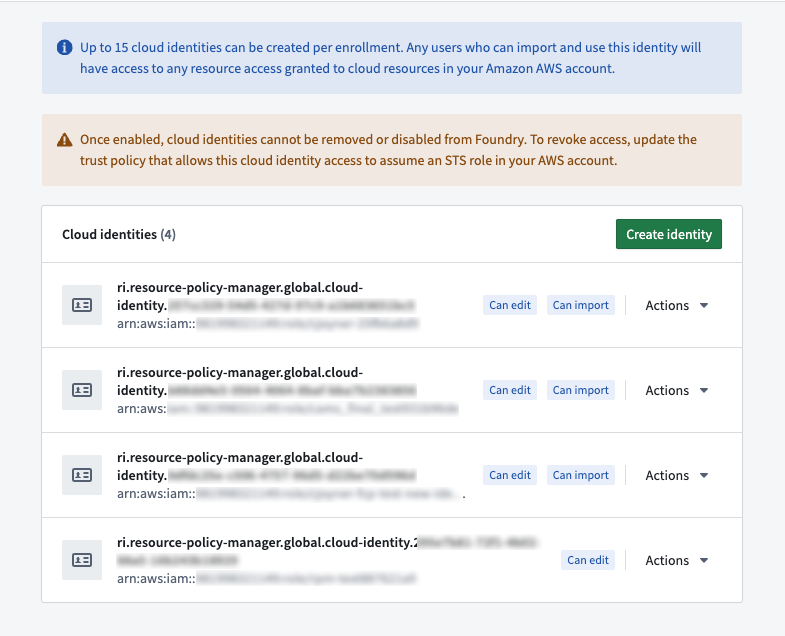Click the arn:aws ARN under second identity
This screenshot has width=785, height=636.
point(287,409)
